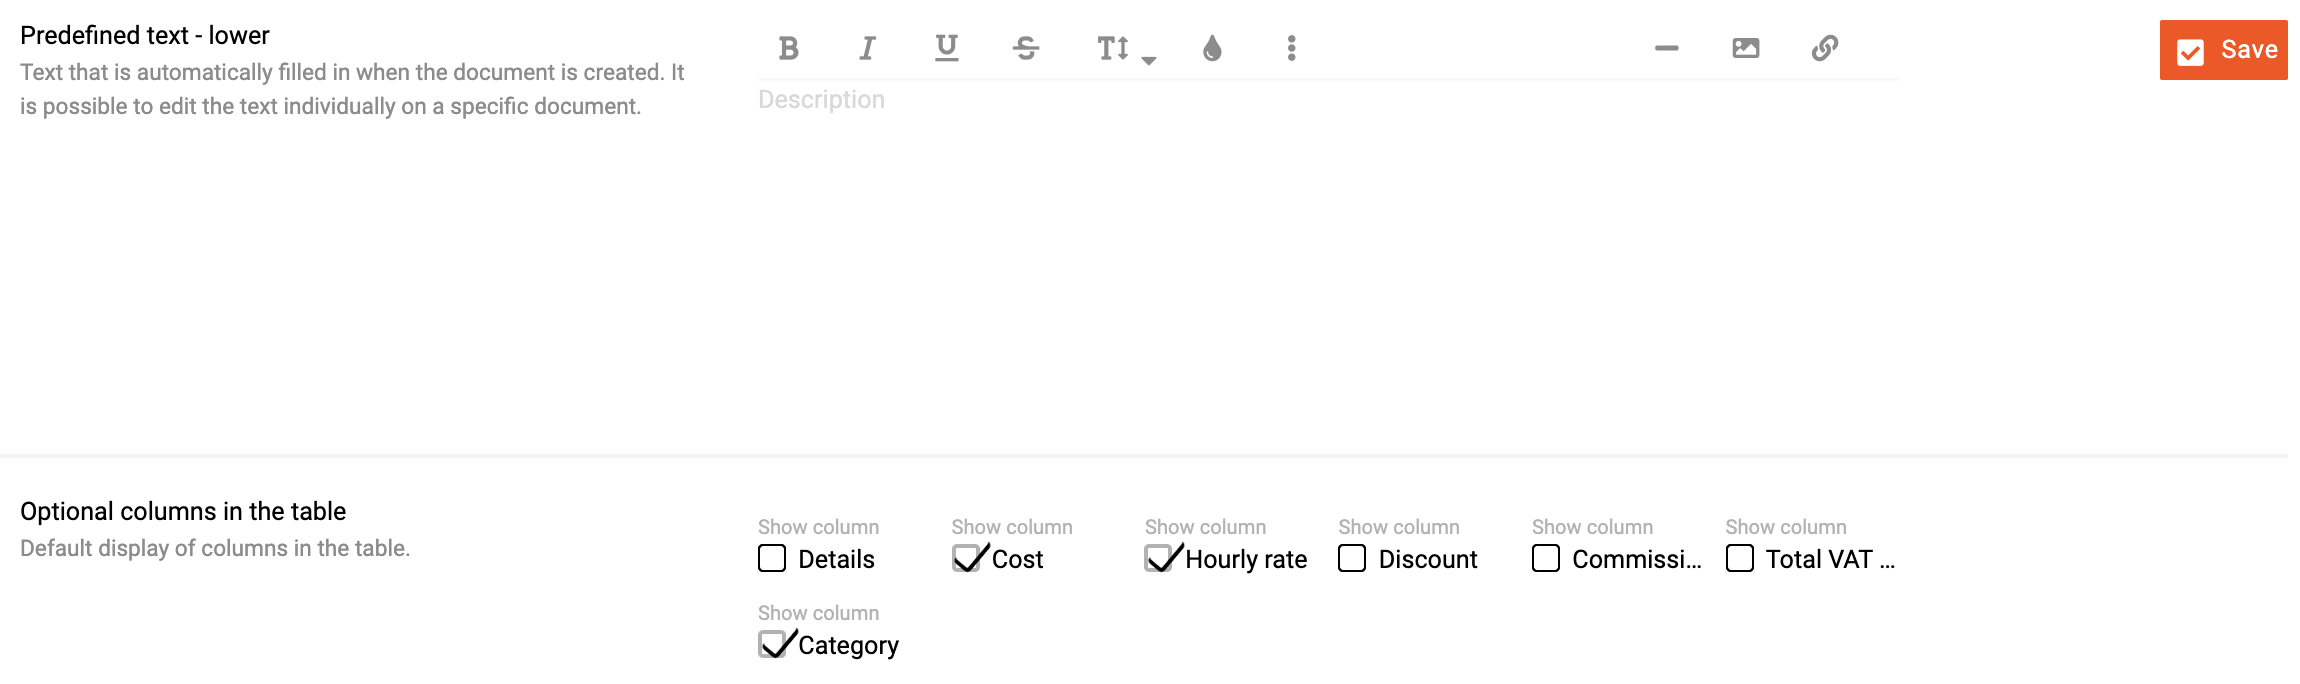Apply strikethrough formatting

(1026, 48)
